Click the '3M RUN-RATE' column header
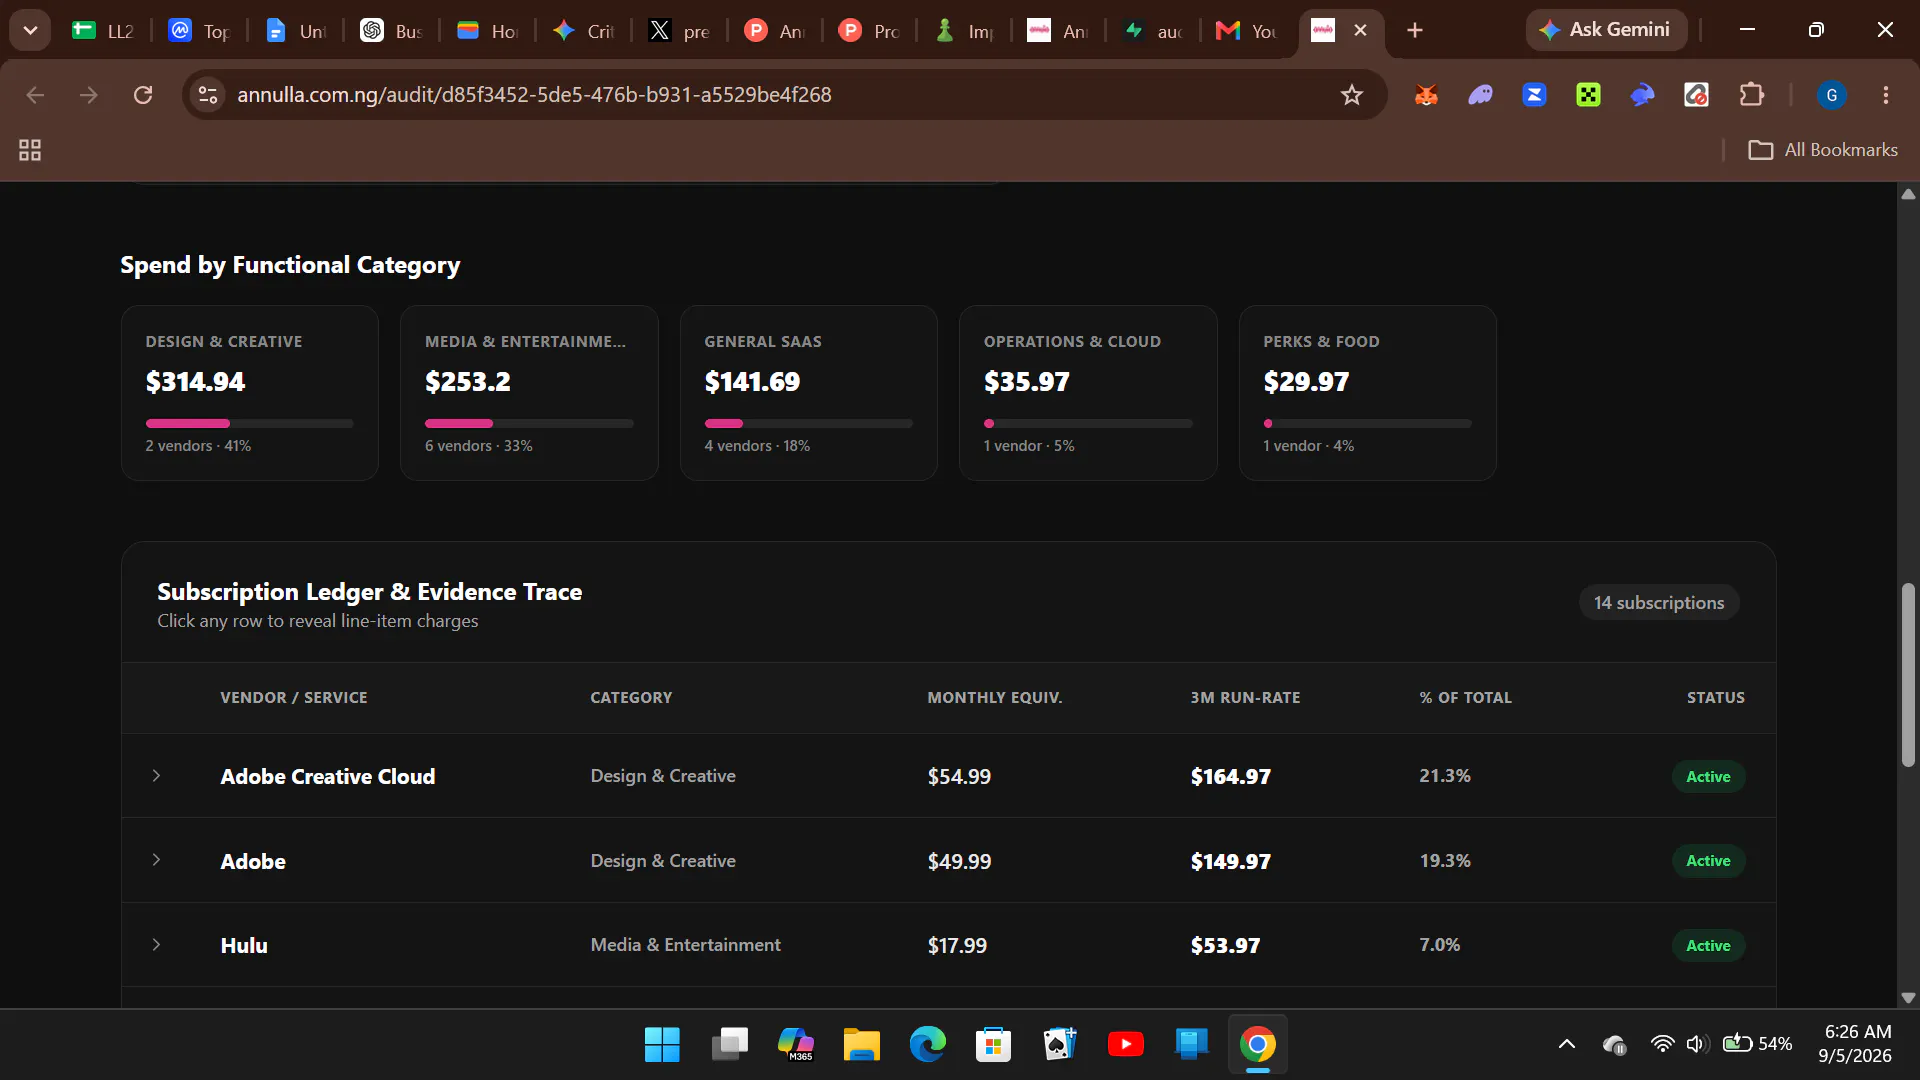 (x=1245, y=698)
